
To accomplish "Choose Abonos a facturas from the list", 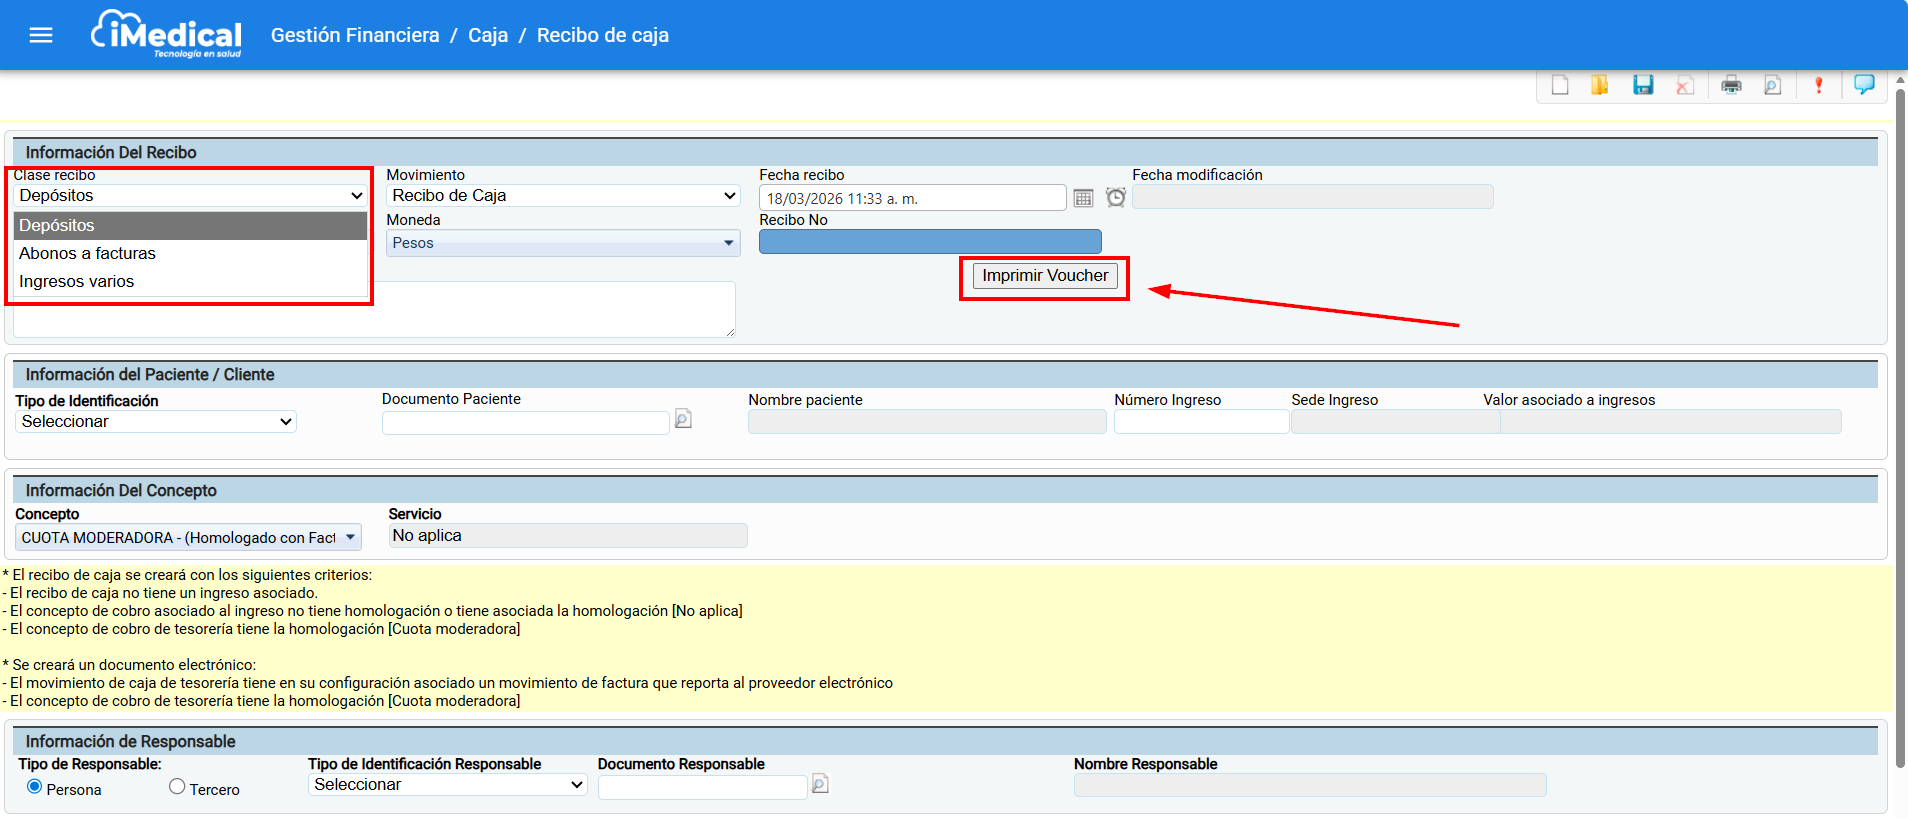I will click(88, 254).
